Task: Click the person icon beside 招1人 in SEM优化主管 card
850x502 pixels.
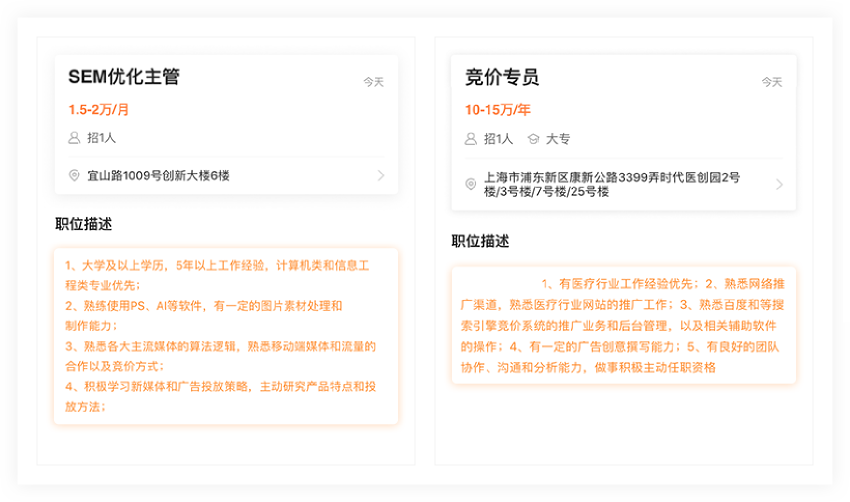Action: click(x=74, y=138)
